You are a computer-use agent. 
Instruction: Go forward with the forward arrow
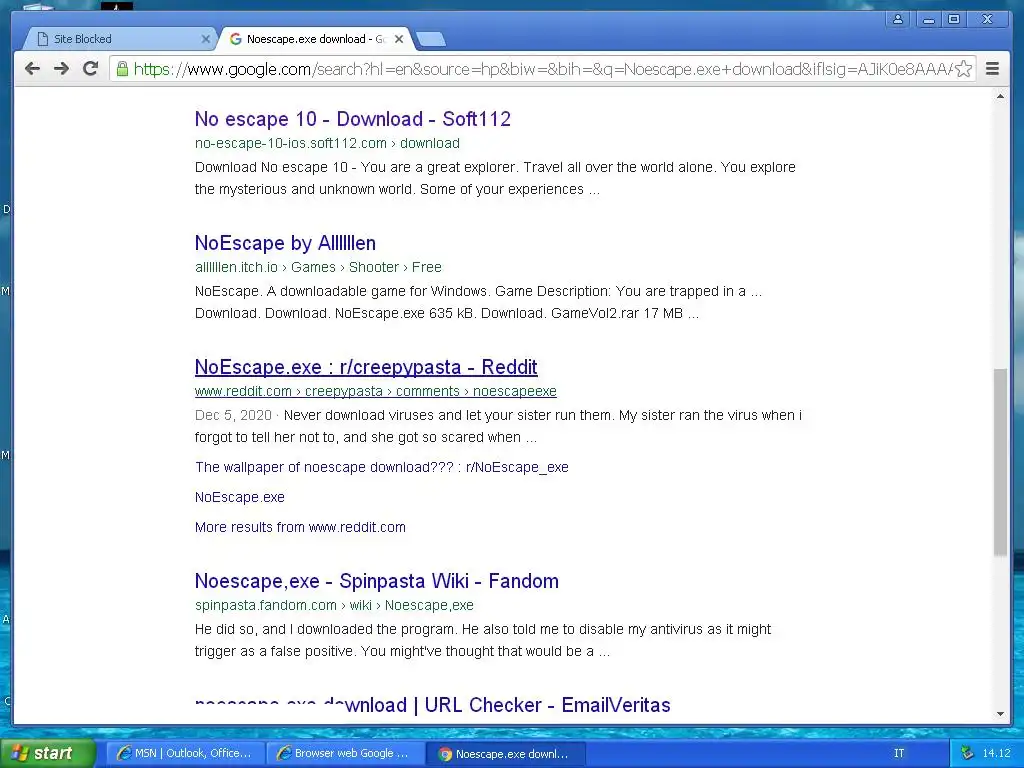point(61,69)
